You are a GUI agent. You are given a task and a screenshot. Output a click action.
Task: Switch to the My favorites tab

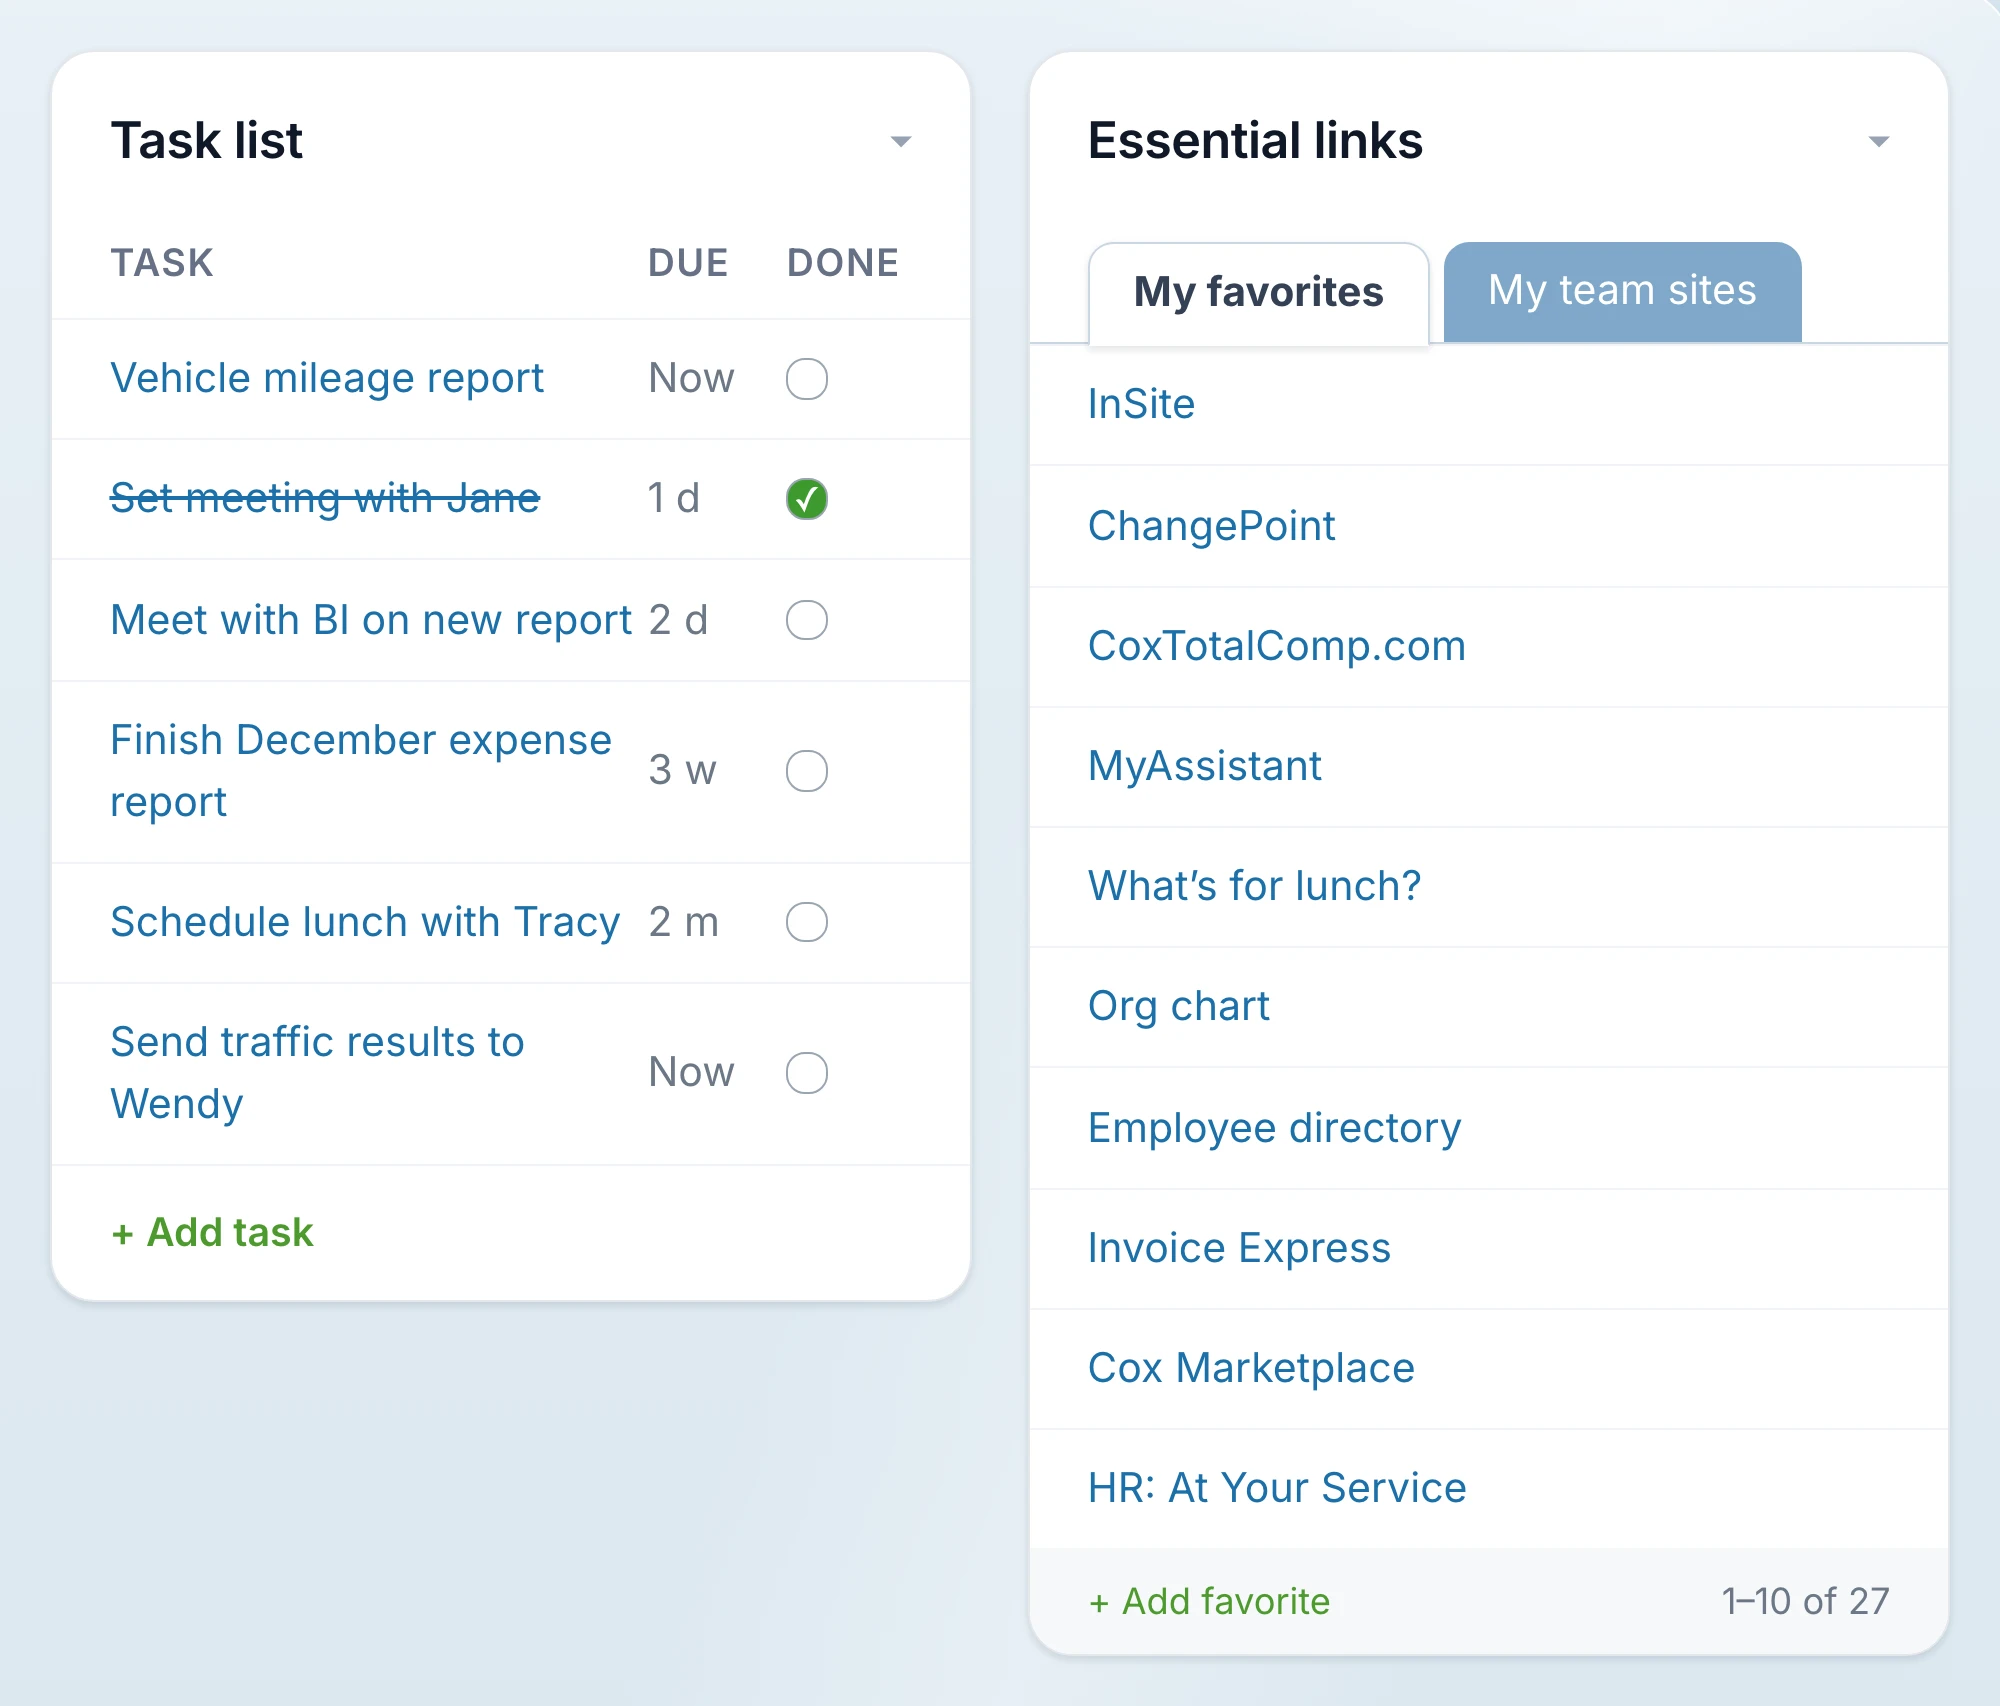tap(1258, 293)
